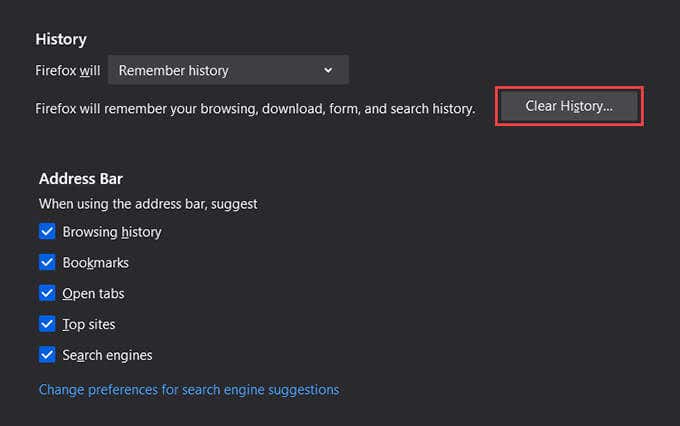Click the history description sentence text
Screen dimensions: 680x426
click(254, 108)
